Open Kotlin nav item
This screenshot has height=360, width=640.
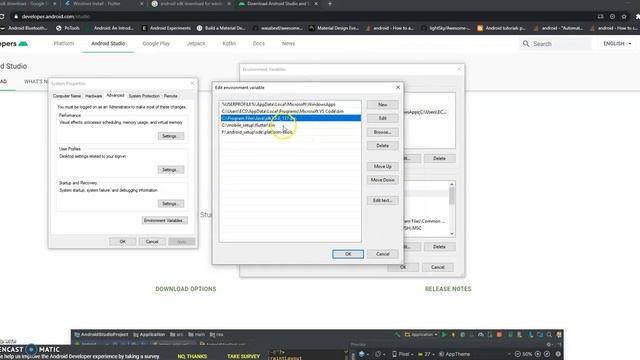[229, 43]
